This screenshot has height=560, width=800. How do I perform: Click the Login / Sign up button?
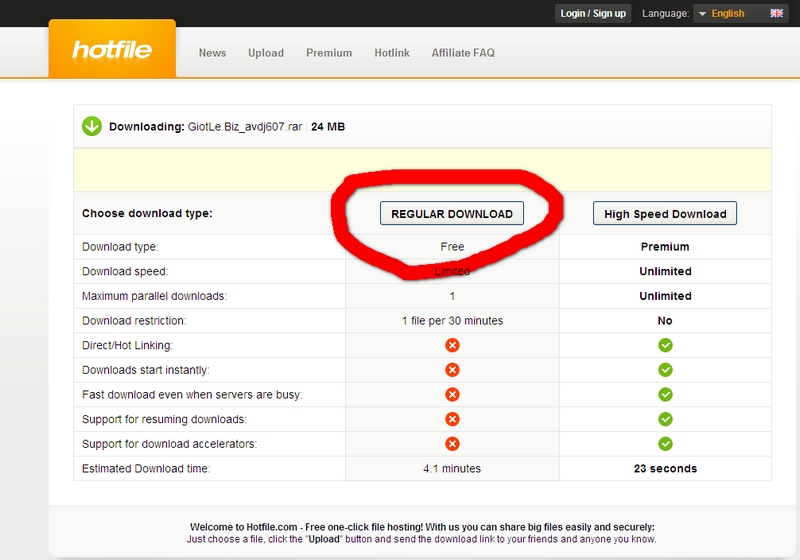pos(593,13)
